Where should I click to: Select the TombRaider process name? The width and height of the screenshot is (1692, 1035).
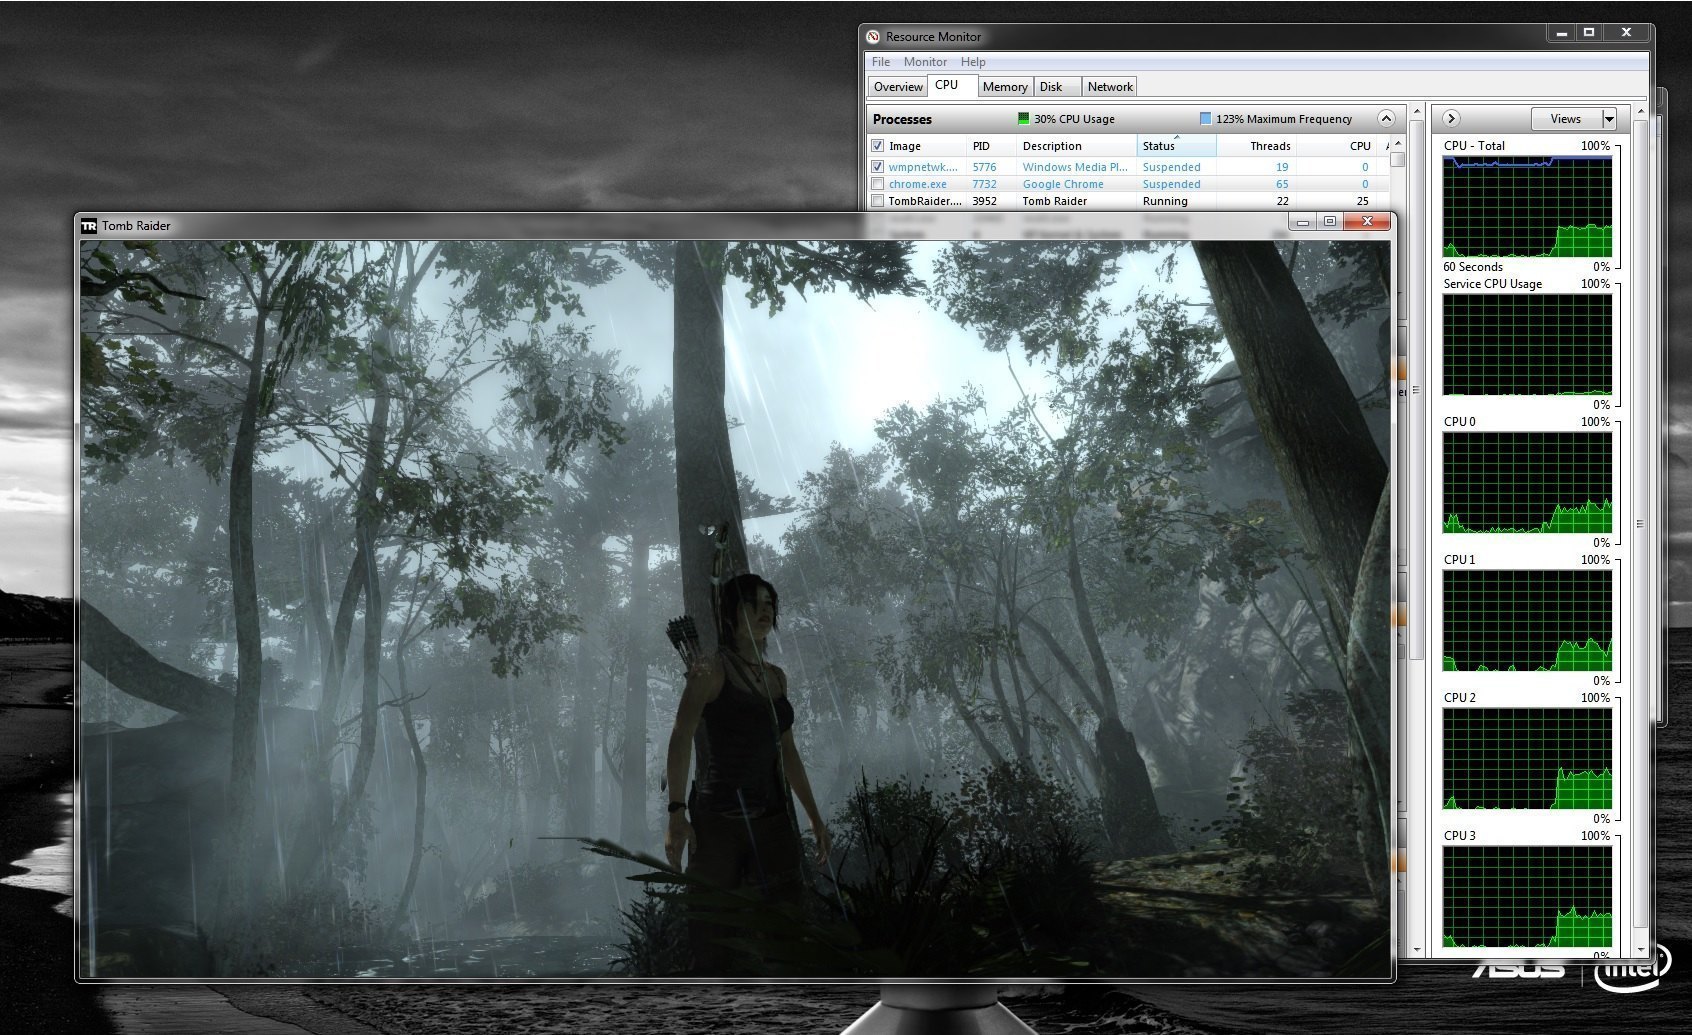click(925, 201)
